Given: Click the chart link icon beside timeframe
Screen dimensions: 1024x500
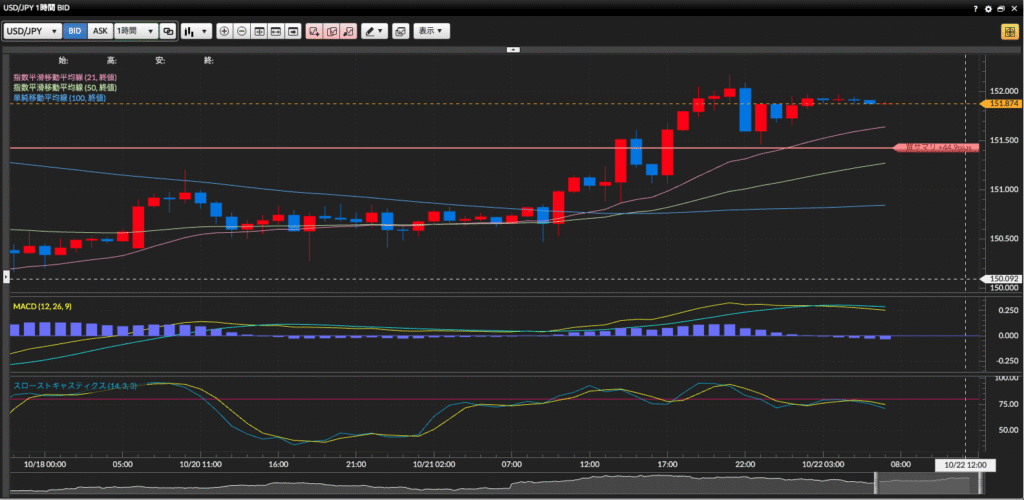Looking at the screenshot, I should pyautogui.click(x=168, y=31).
